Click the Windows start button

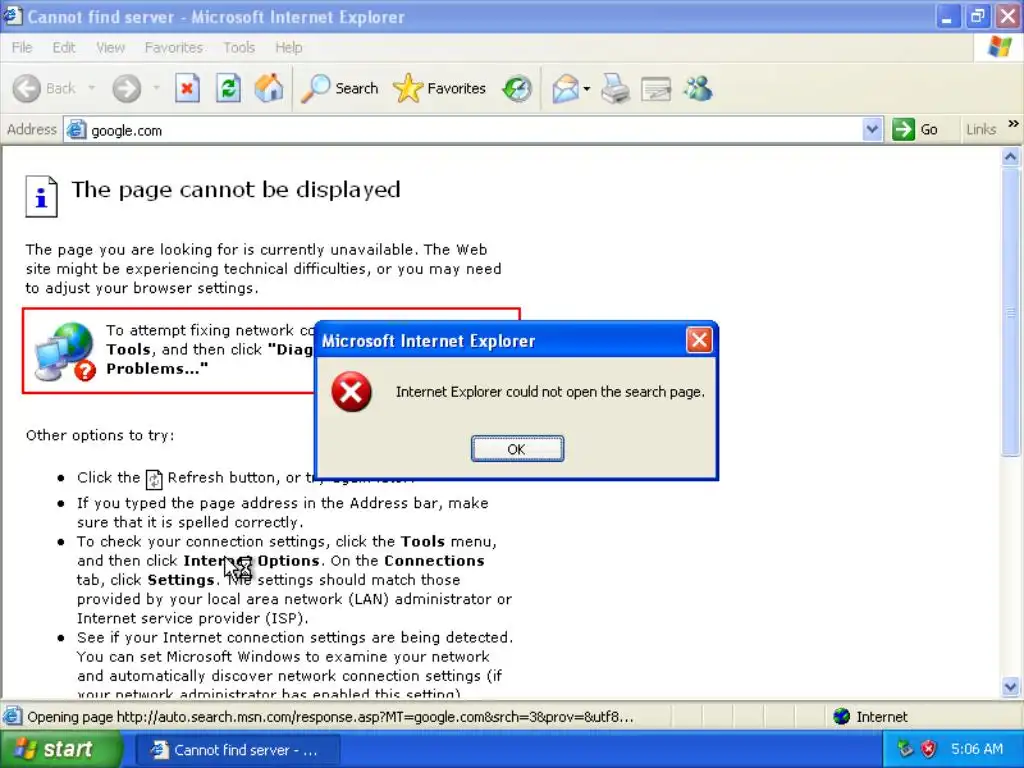(61, 749)
